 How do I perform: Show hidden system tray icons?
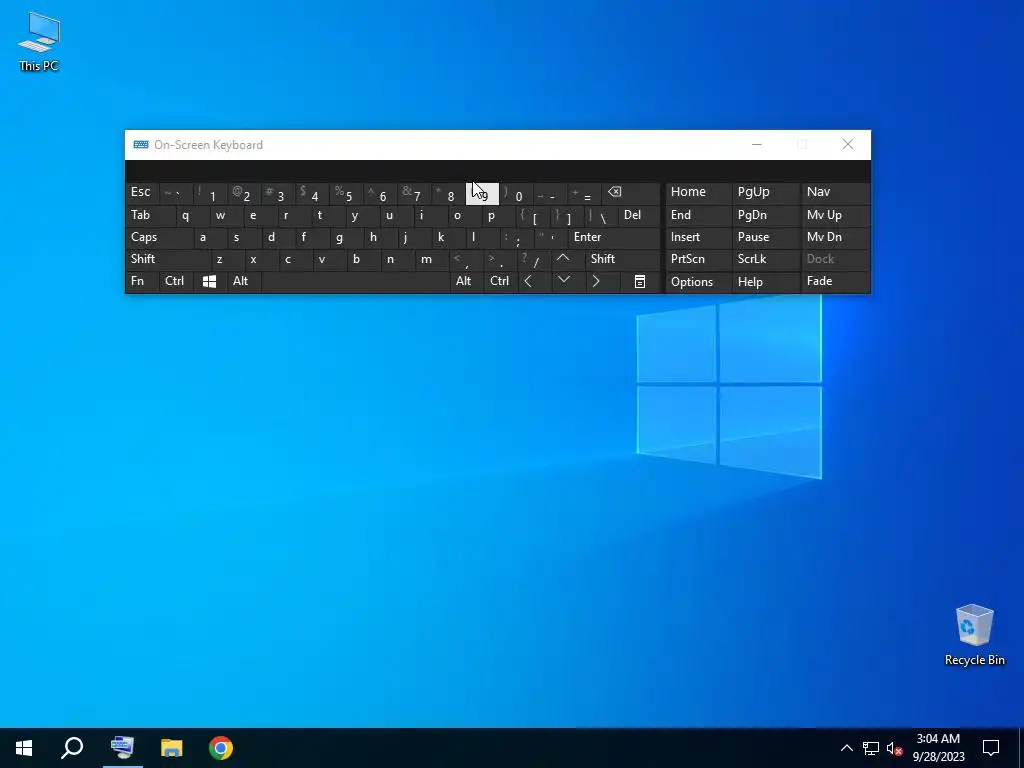846,748
